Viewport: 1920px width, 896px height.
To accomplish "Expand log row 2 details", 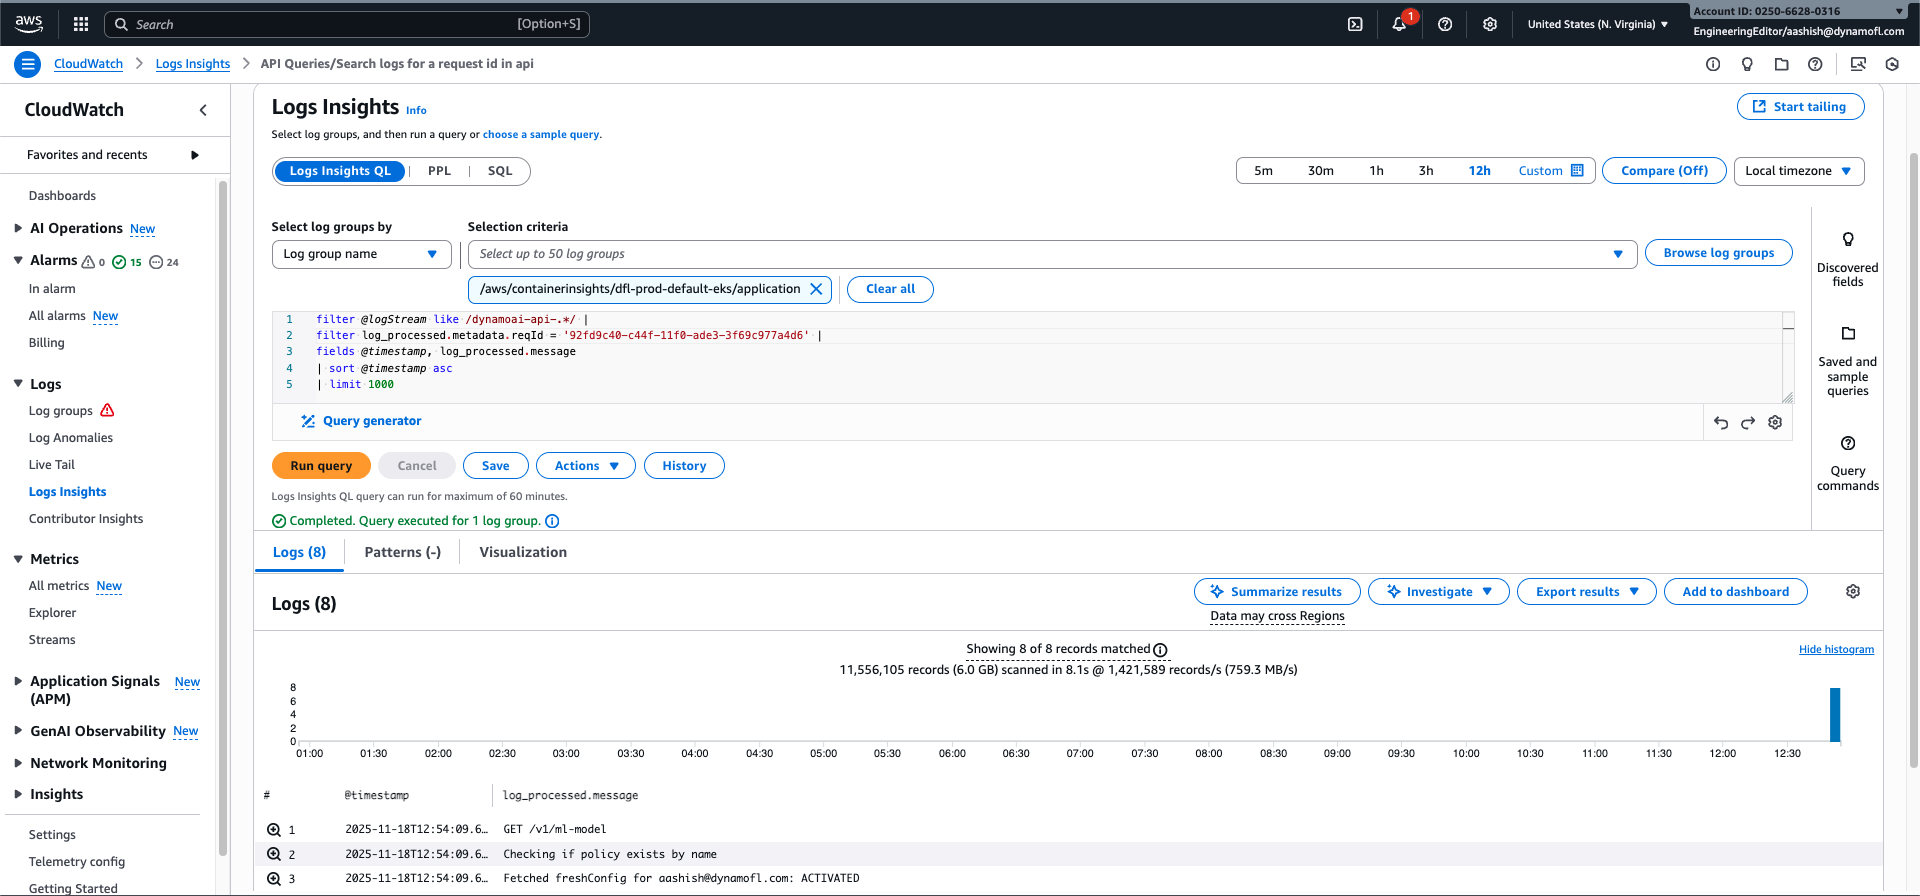I will coord(274,854).
